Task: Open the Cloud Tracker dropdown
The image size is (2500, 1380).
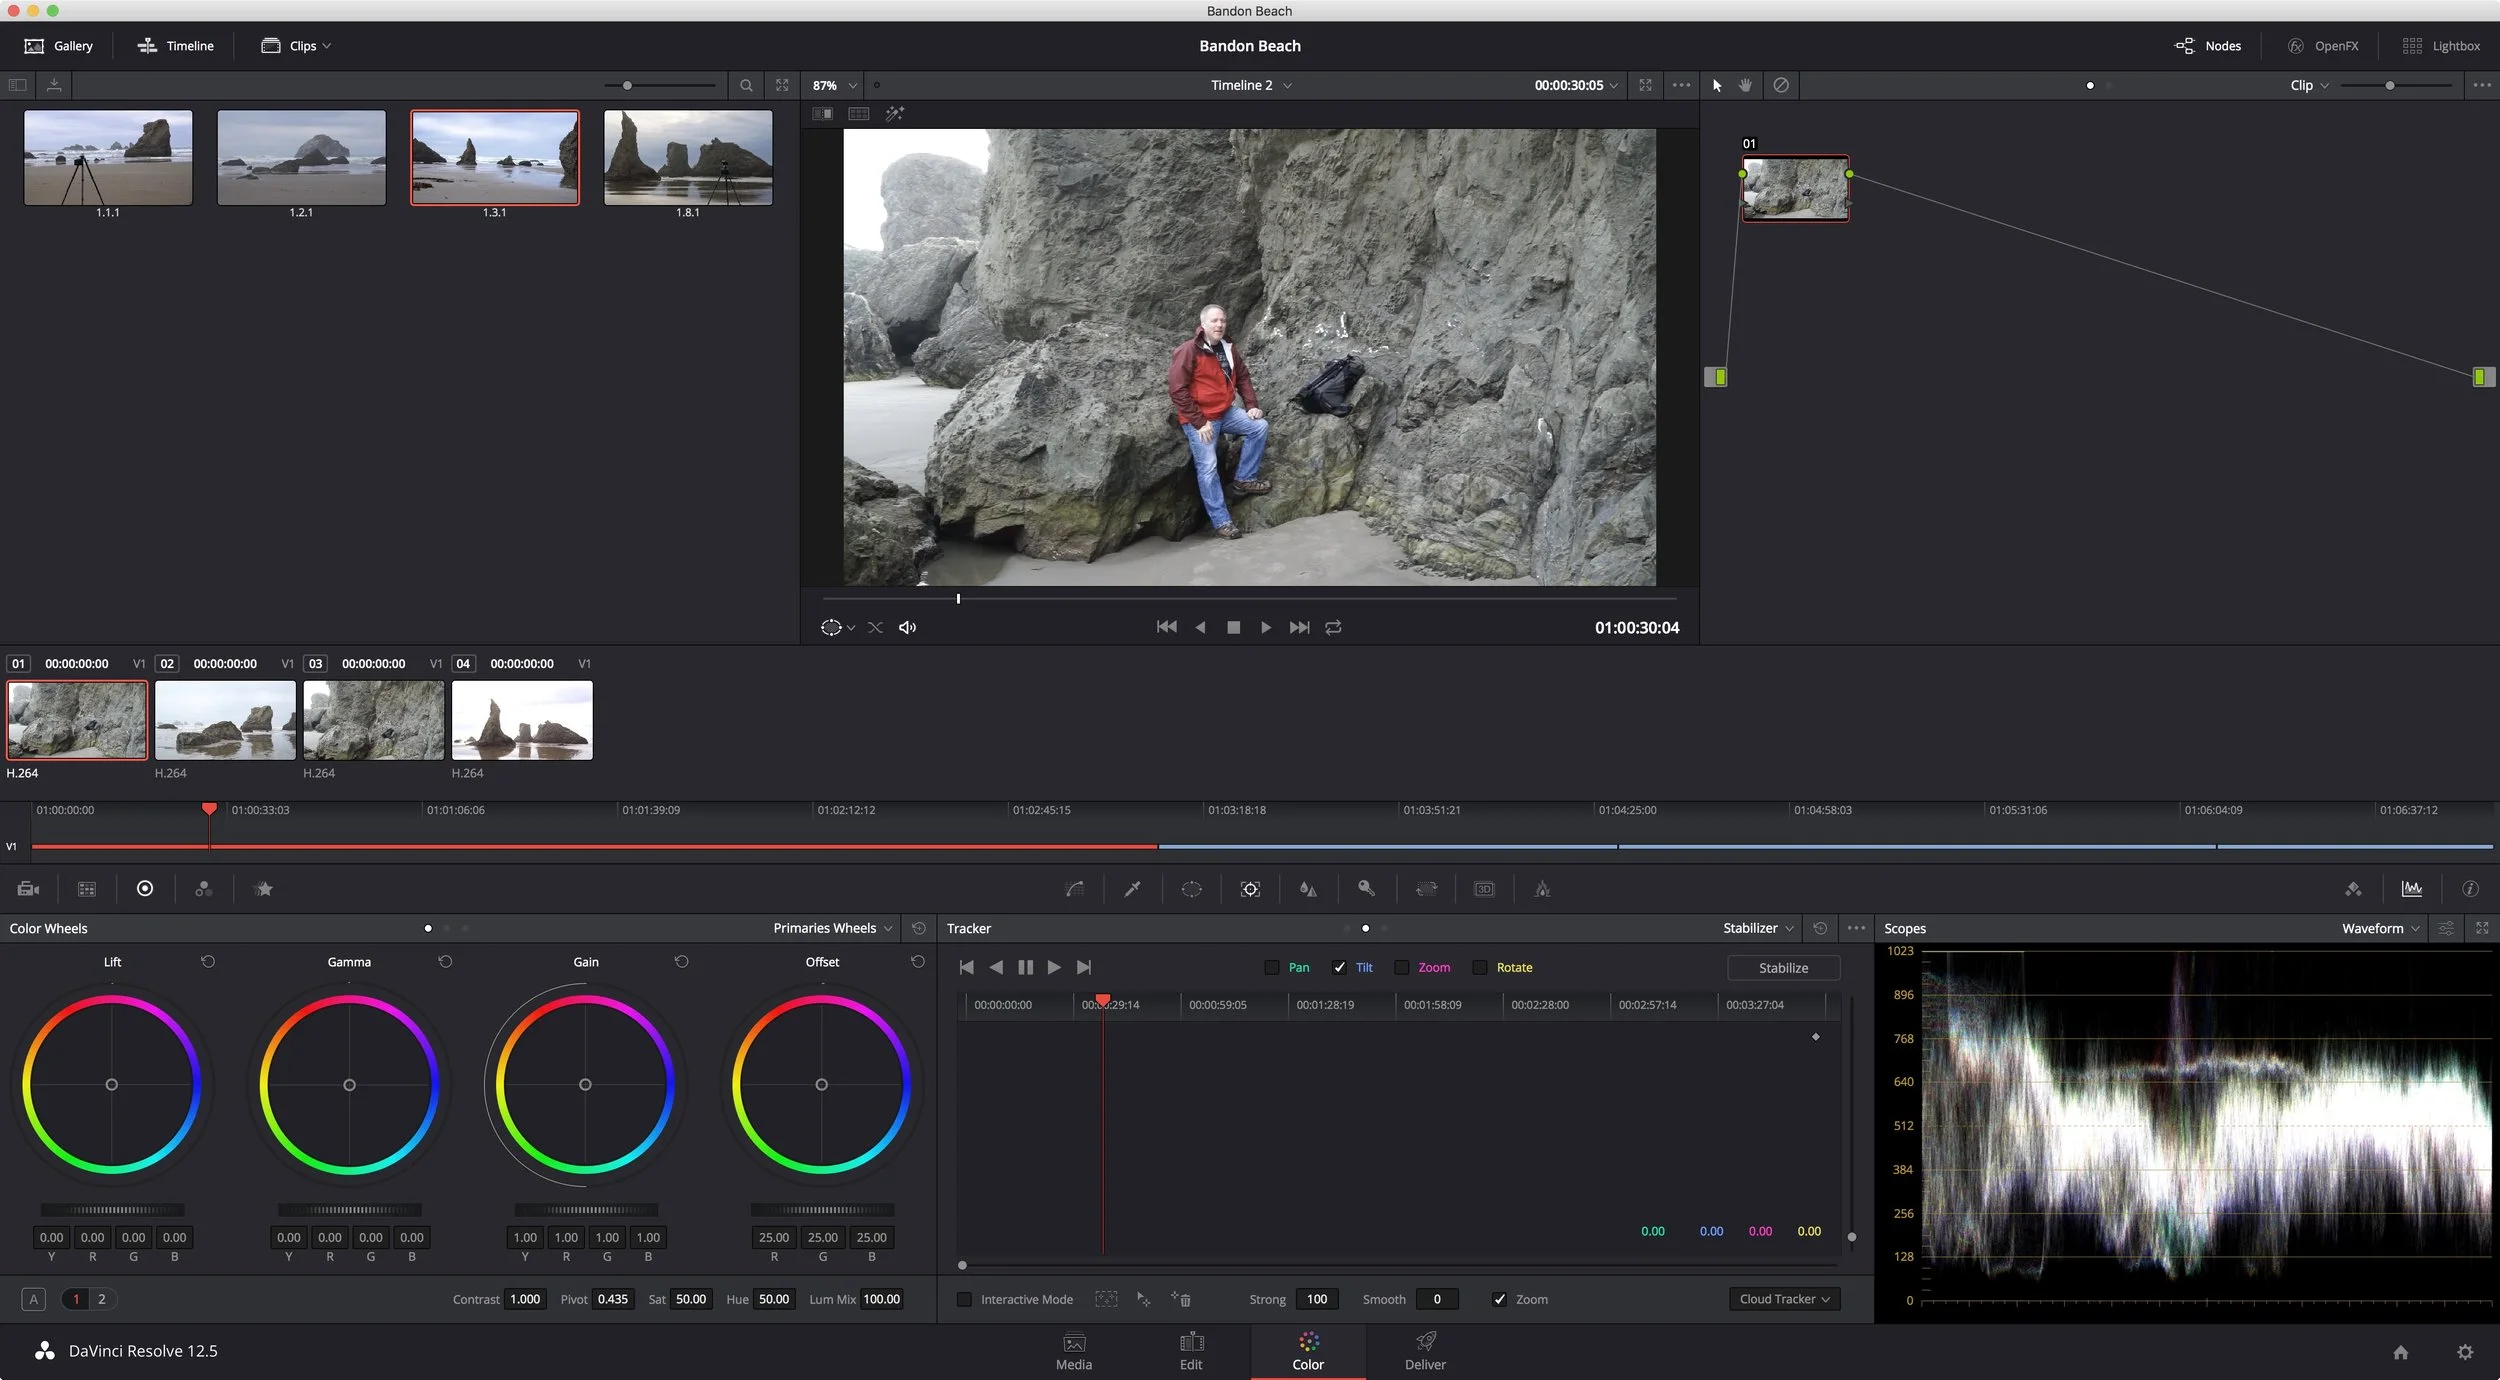Action: point(1784,1299)
